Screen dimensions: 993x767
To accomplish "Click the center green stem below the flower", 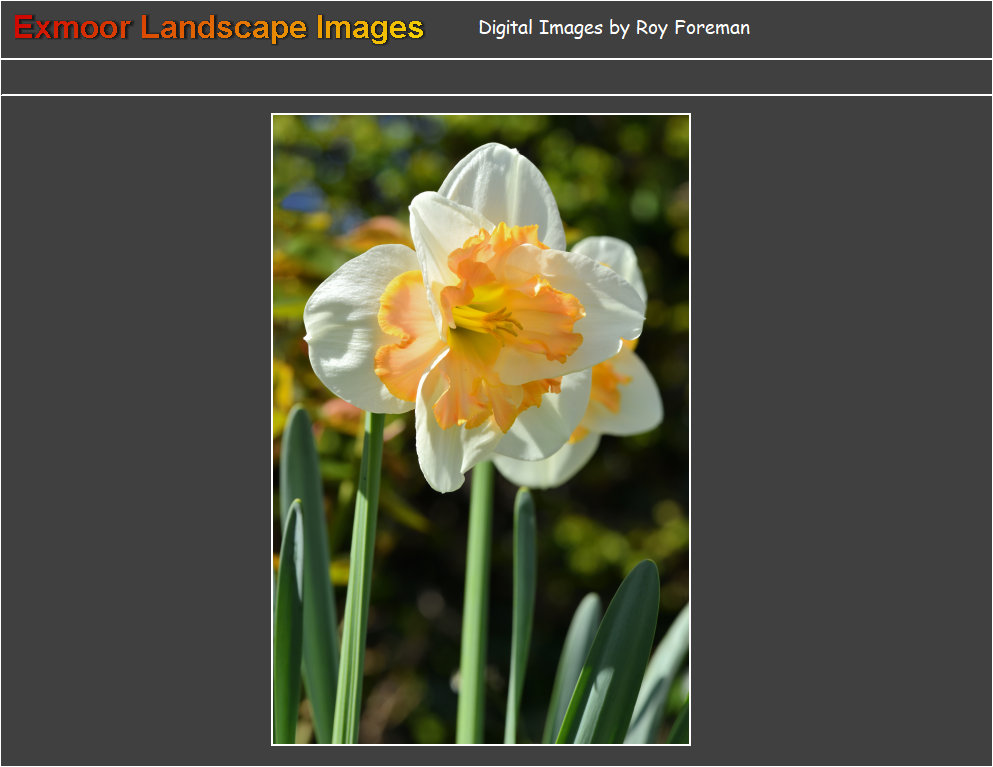I will point(477,600).
